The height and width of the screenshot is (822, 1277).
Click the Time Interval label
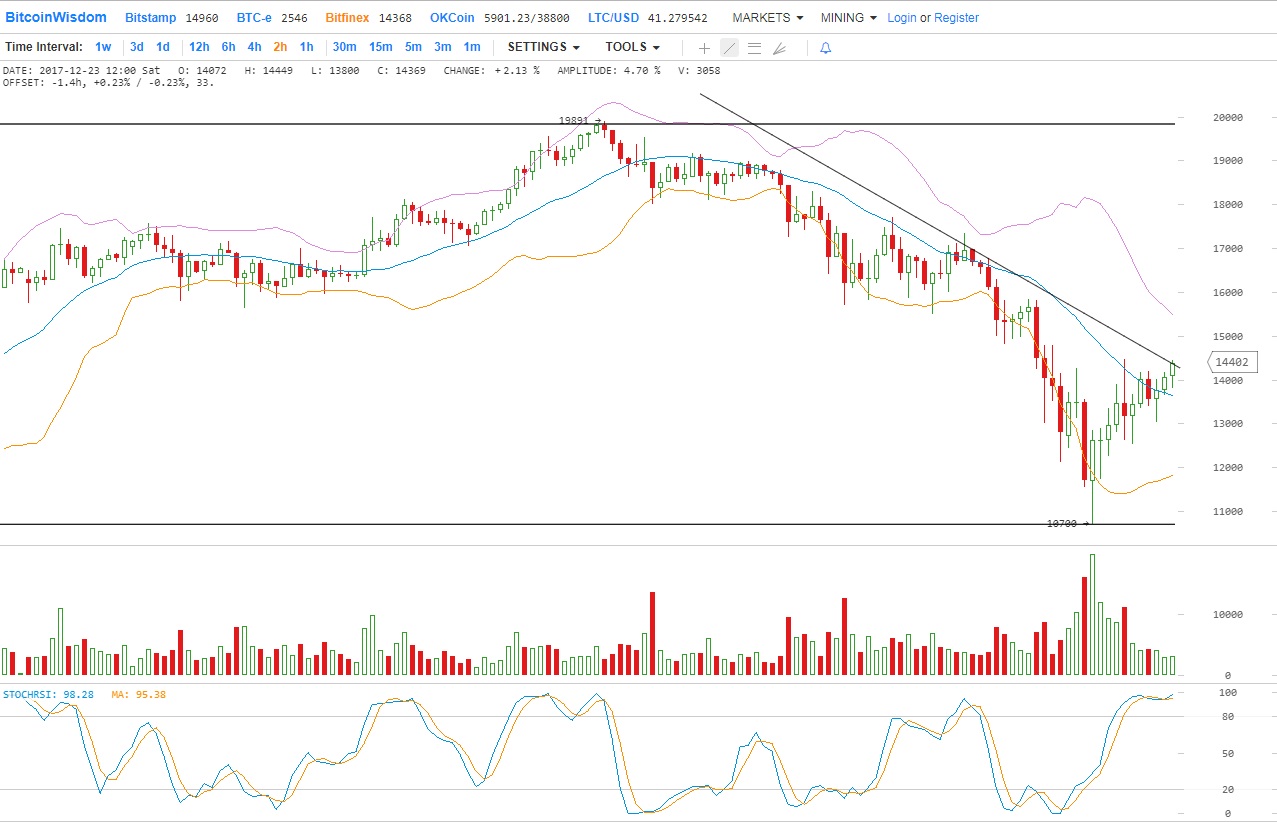(44, 47)
